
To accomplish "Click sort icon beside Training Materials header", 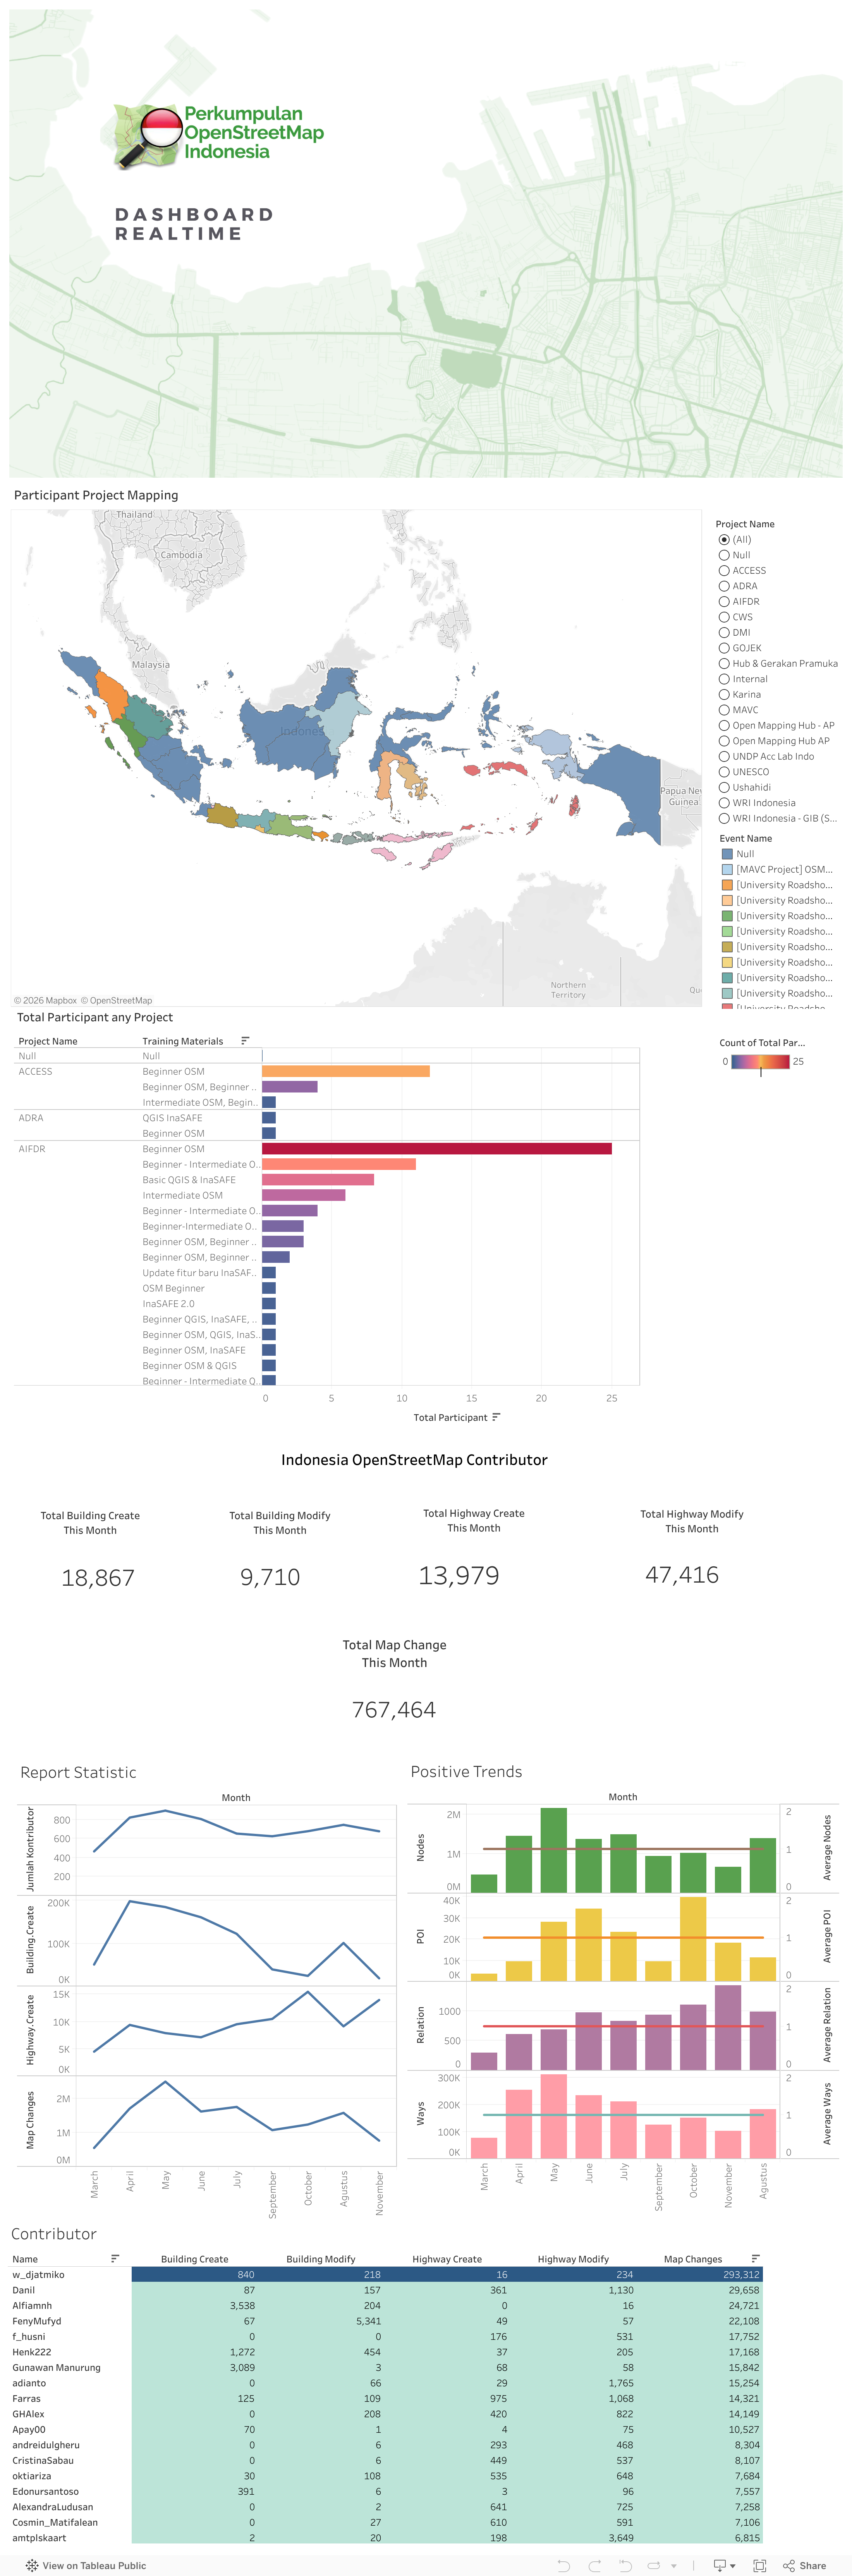I will (245, 1041).
